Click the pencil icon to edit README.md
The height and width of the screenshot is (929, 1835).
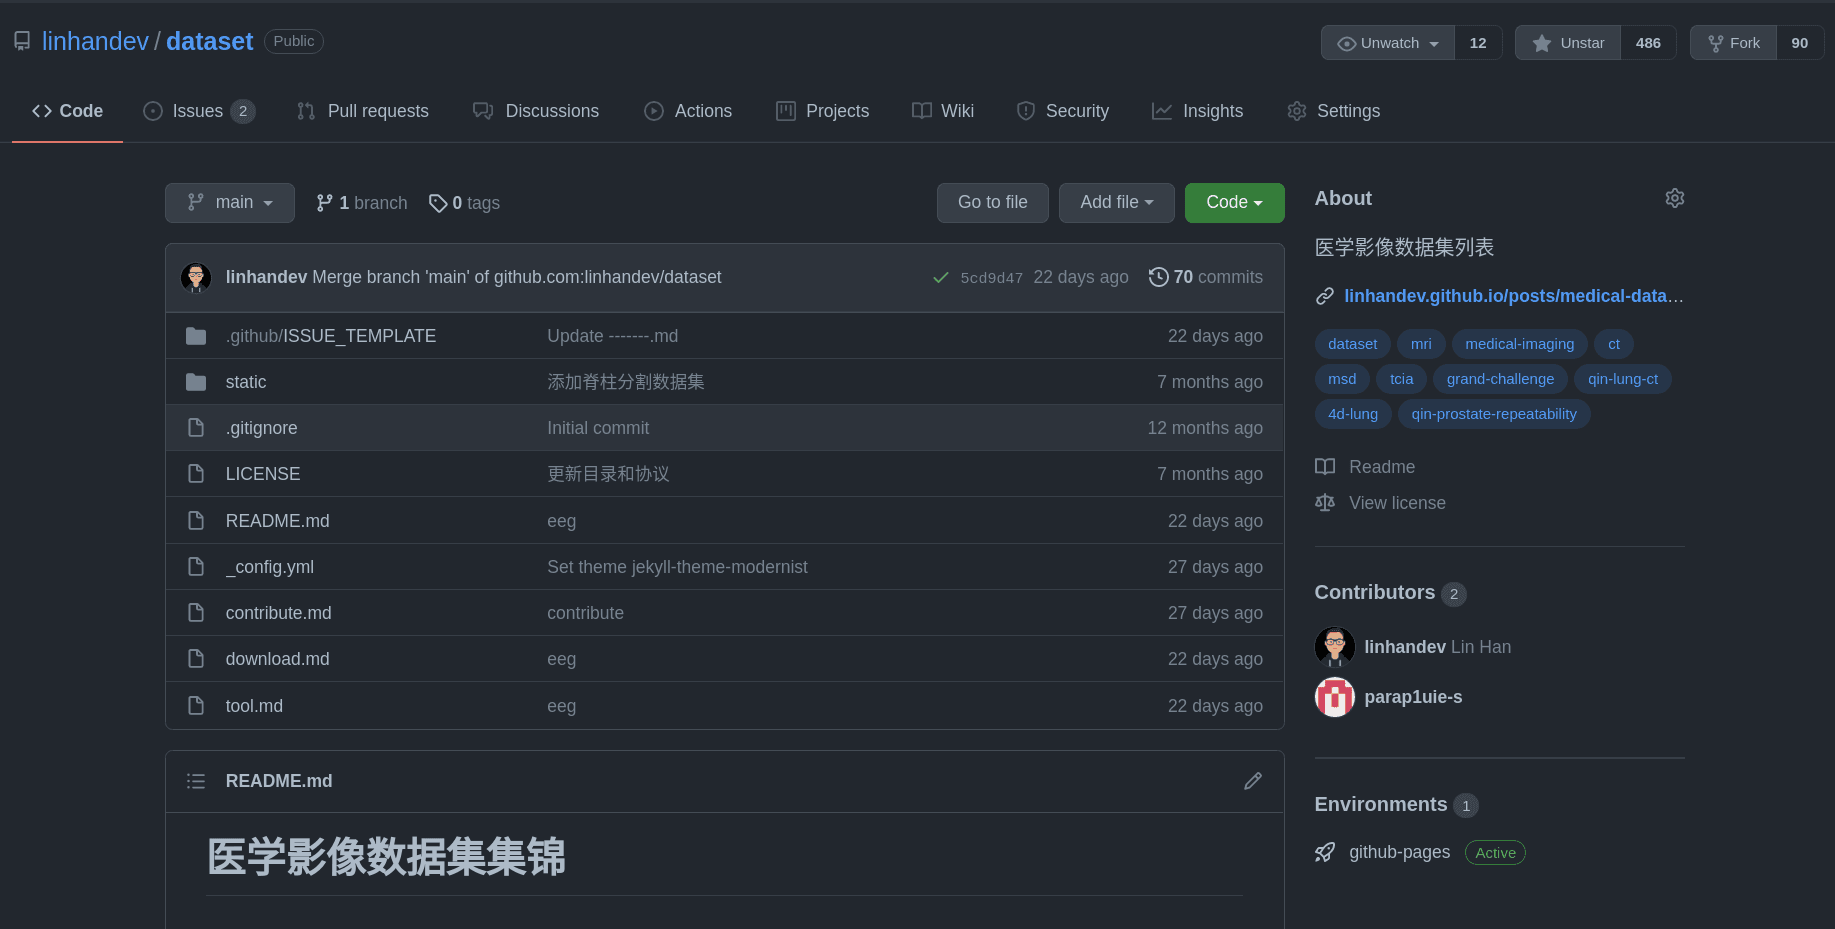(1252, 781)
